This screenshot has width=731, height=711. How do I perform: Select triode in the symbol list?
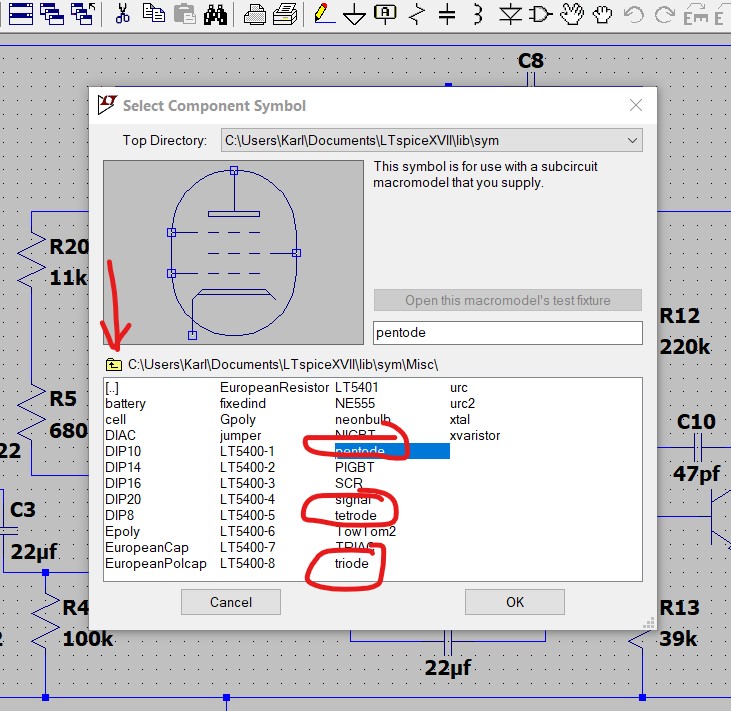tap(352, 563)
